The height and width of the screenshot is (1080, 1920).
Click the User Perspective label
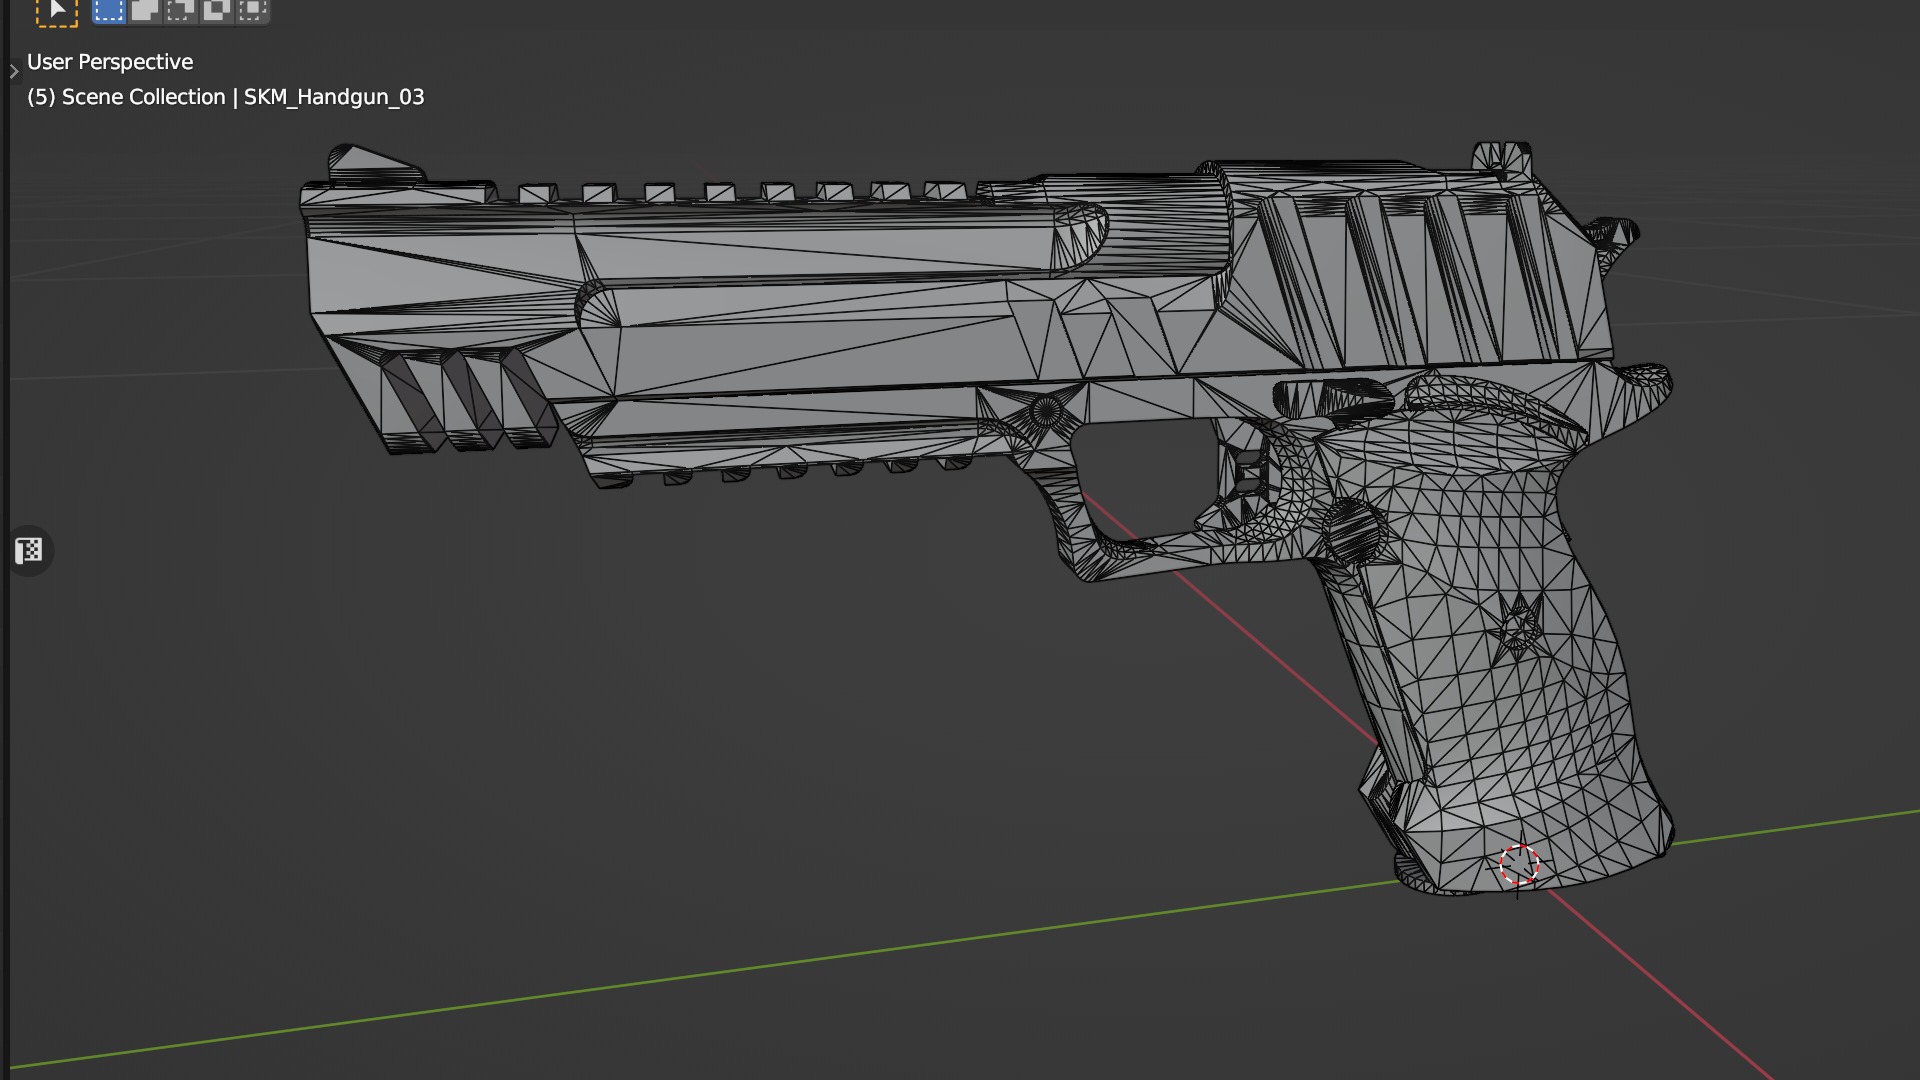pyautogui.click(x=110, y=62)
